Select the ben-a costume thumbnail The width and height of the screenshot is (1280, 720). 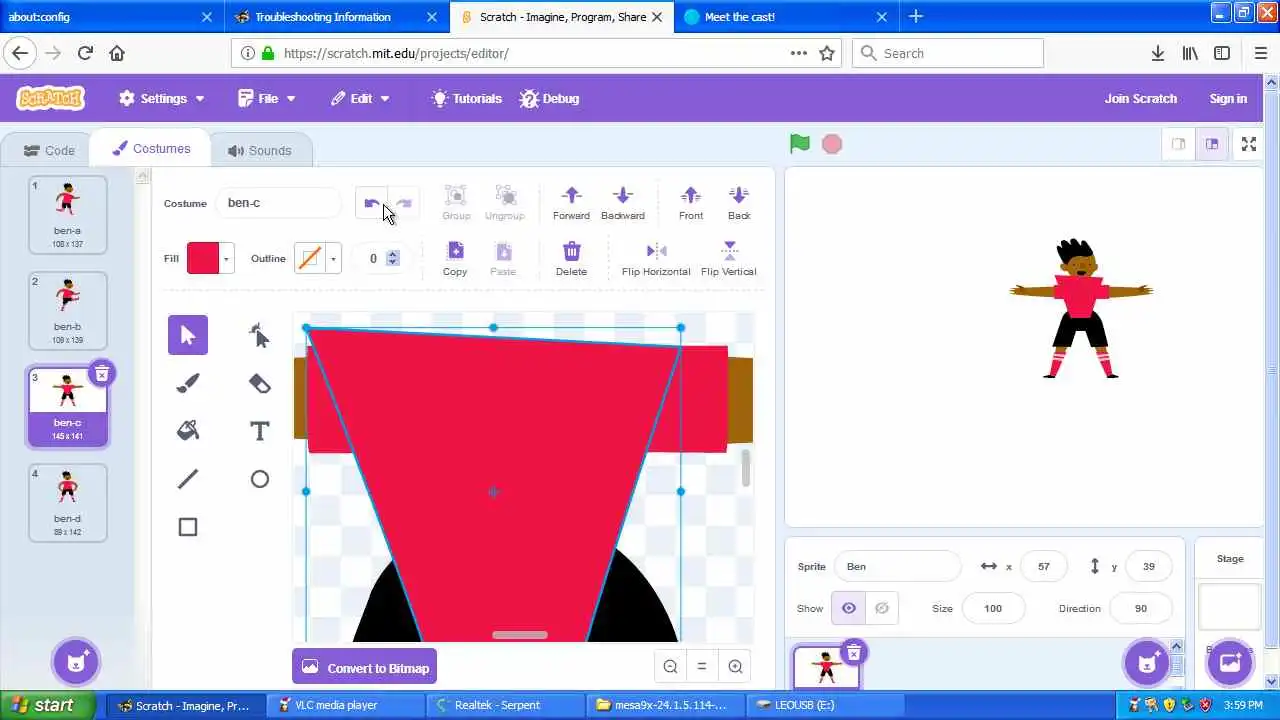[67, 215]
